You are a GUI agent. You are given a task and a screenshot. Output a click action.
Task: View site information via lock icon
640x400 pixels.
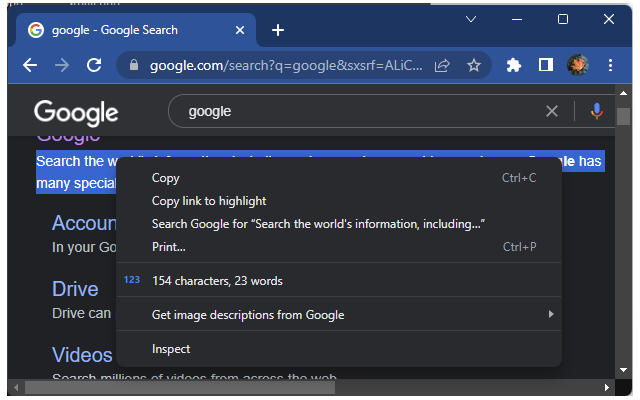[134, 65]
